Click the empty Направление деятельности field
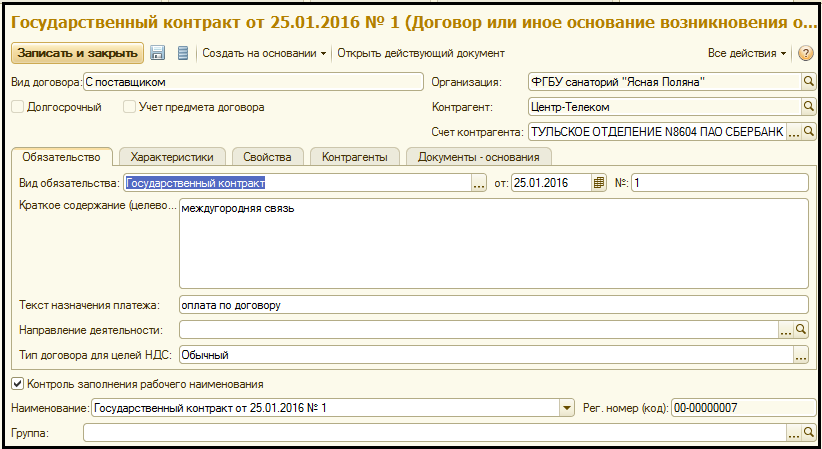Image resolution: width=822 pixels, height=449 pixels. pyautogui.click(x=479, y=329)
